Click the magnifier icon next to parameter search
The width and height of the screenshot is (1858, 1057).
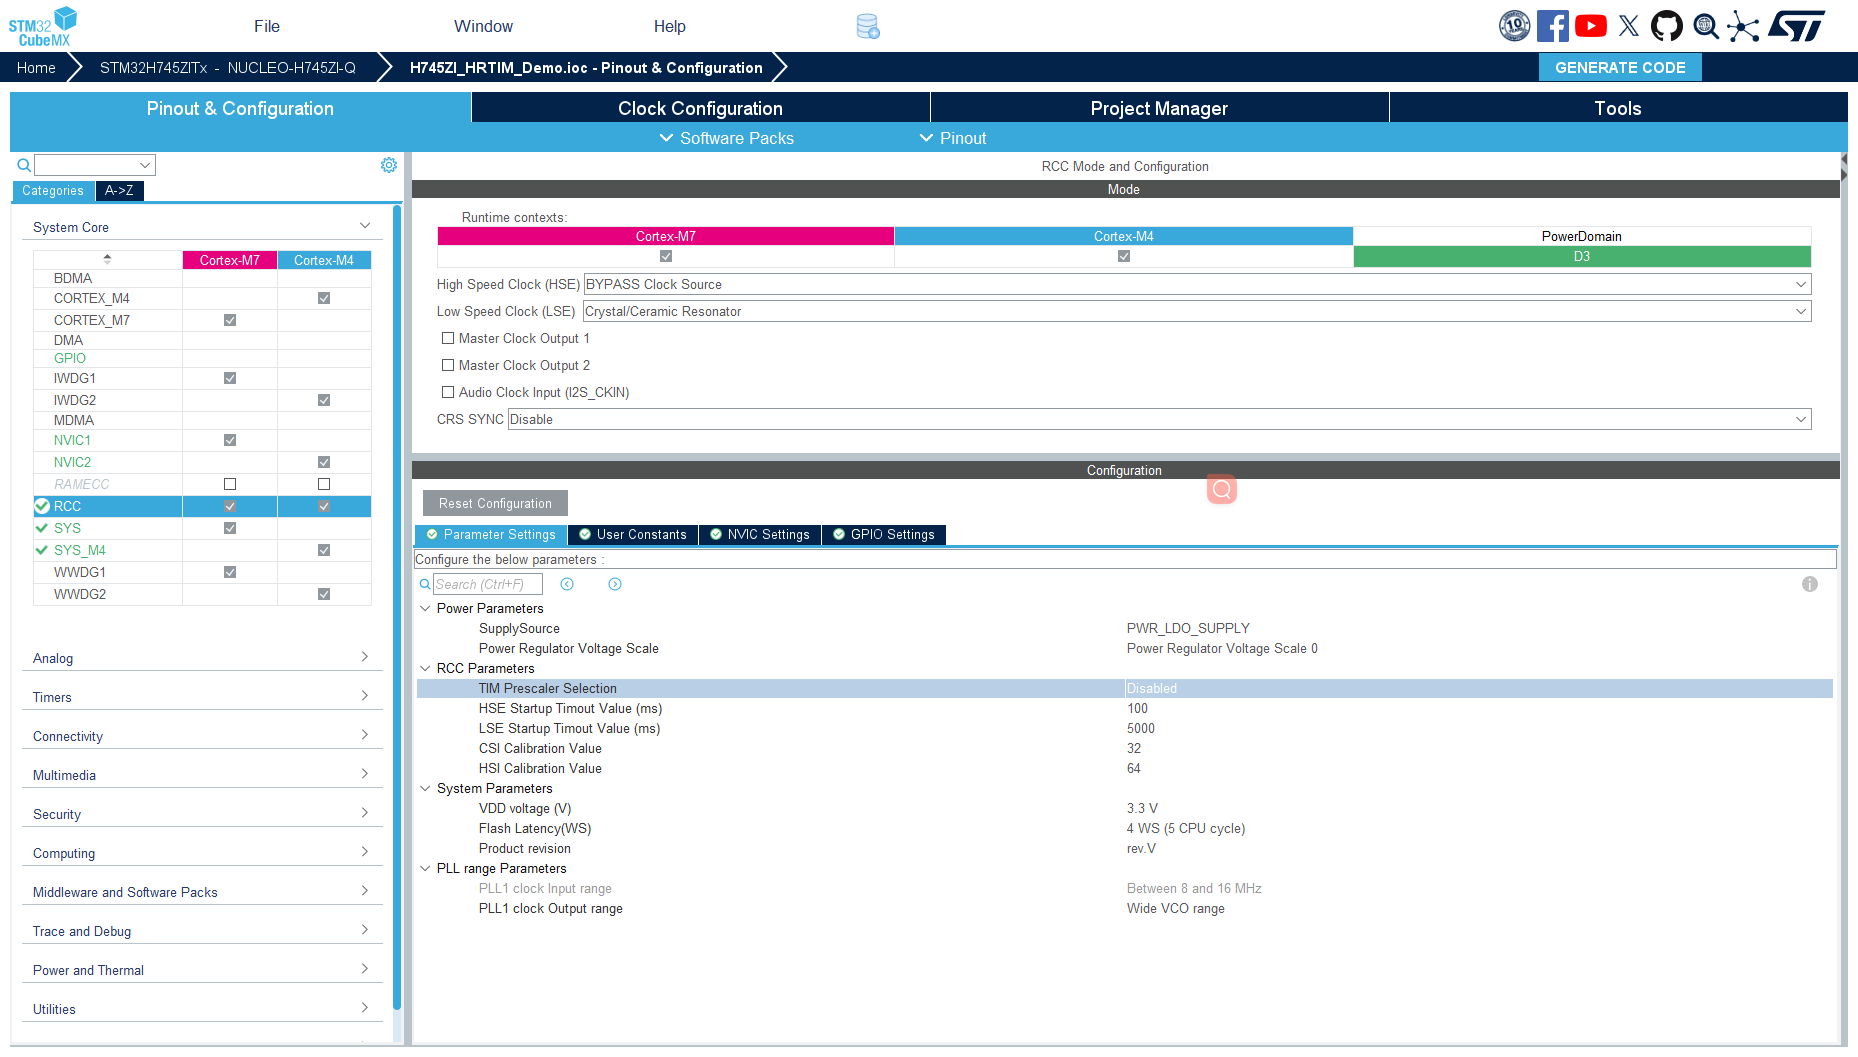[425, 584]
